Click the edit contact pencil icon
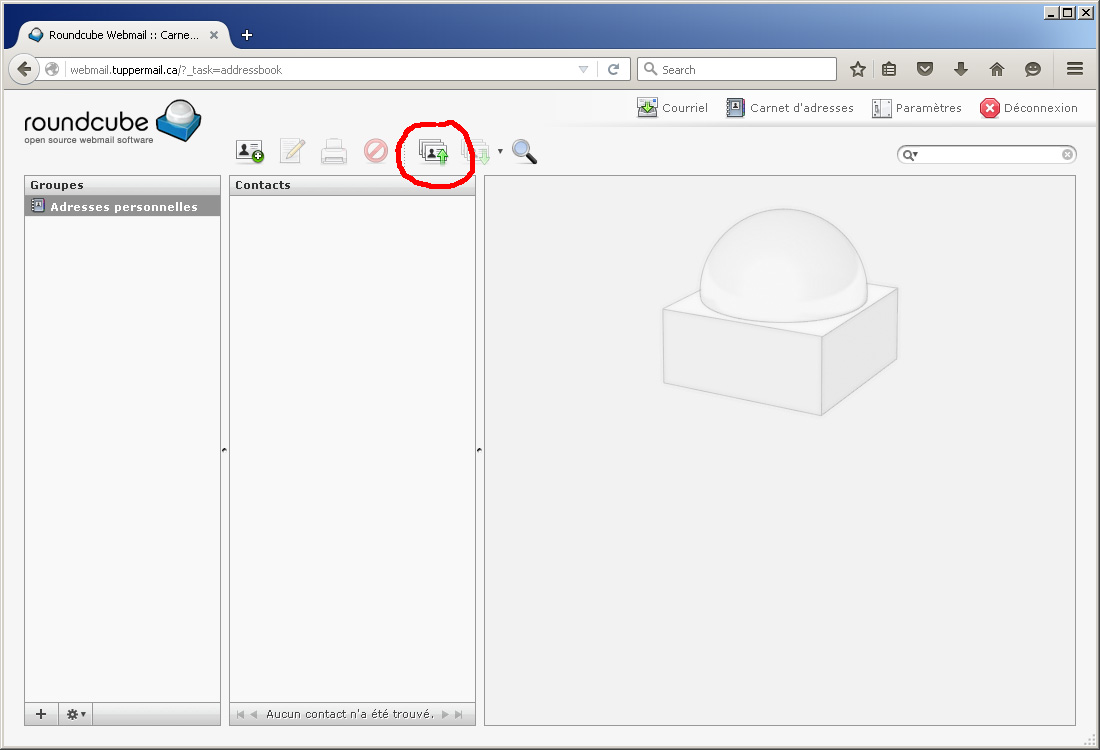 tap(292, 151)
